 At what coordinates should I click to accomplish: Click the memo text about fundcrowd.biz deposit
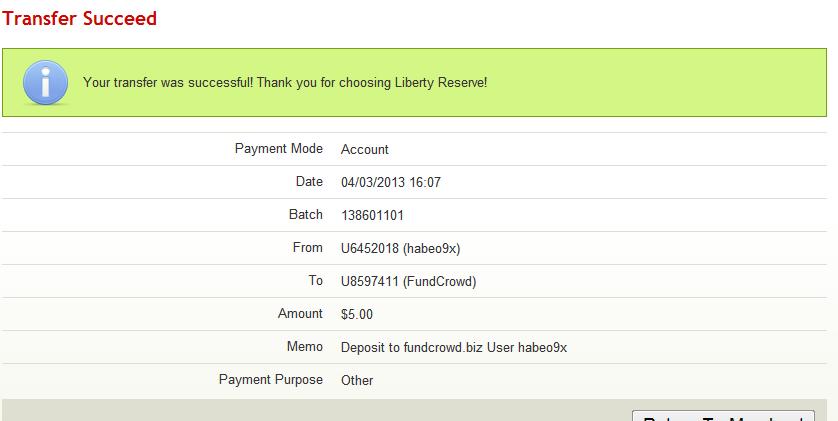coord(454,347)
